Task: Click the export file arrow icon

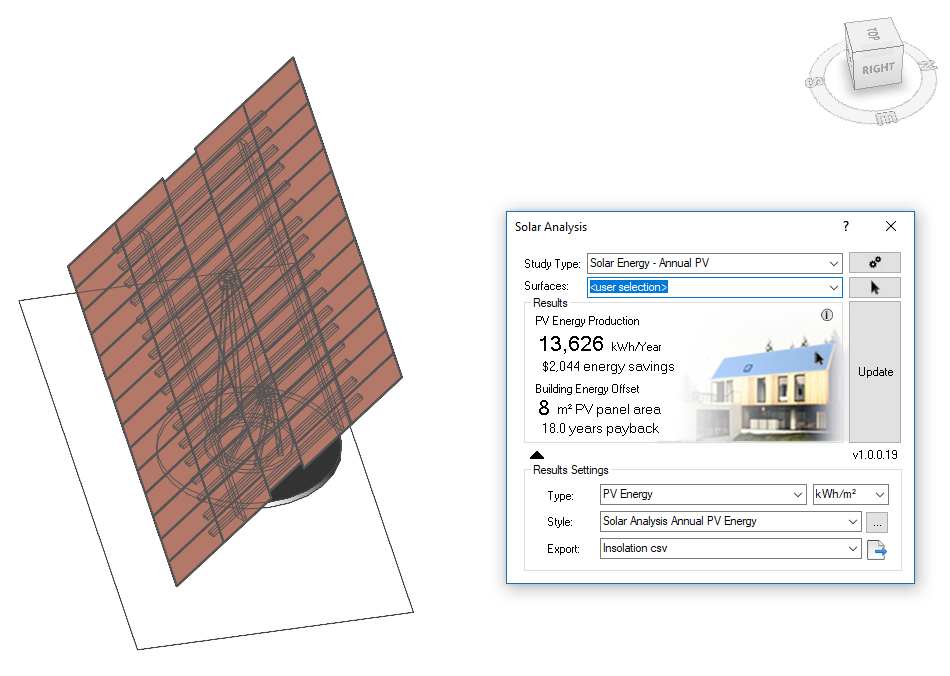Action: coord(877,549)
